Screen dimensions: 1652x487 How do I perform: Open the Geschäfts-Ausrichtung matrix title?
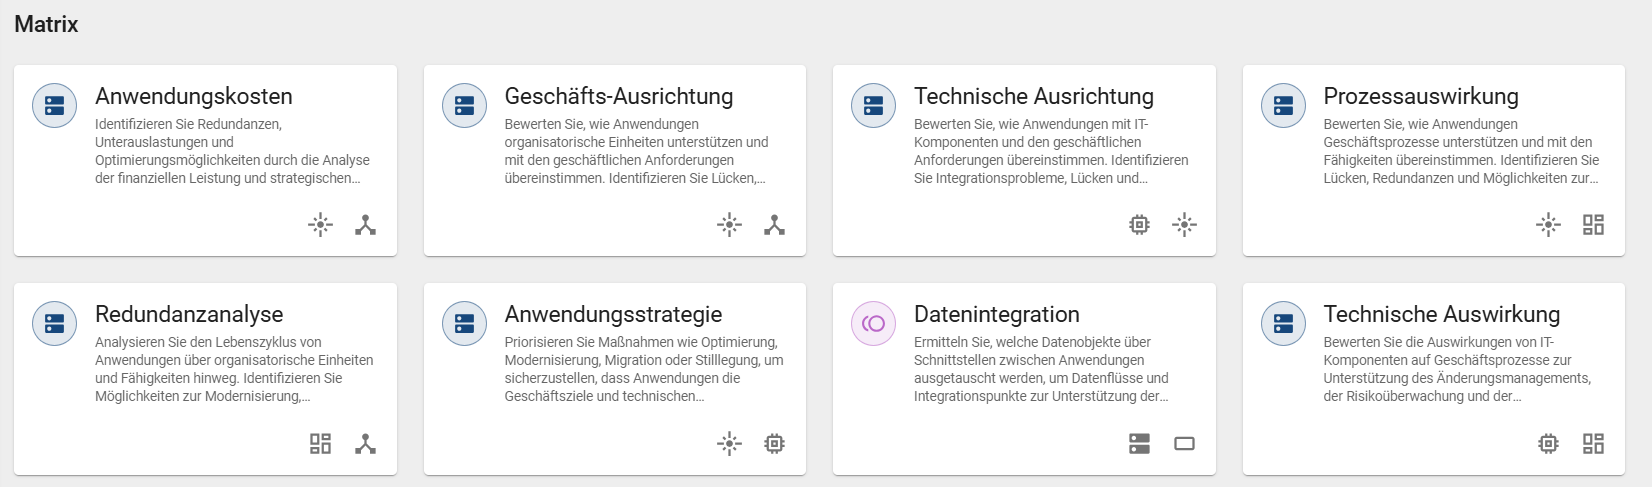click(x=618, y=96)
